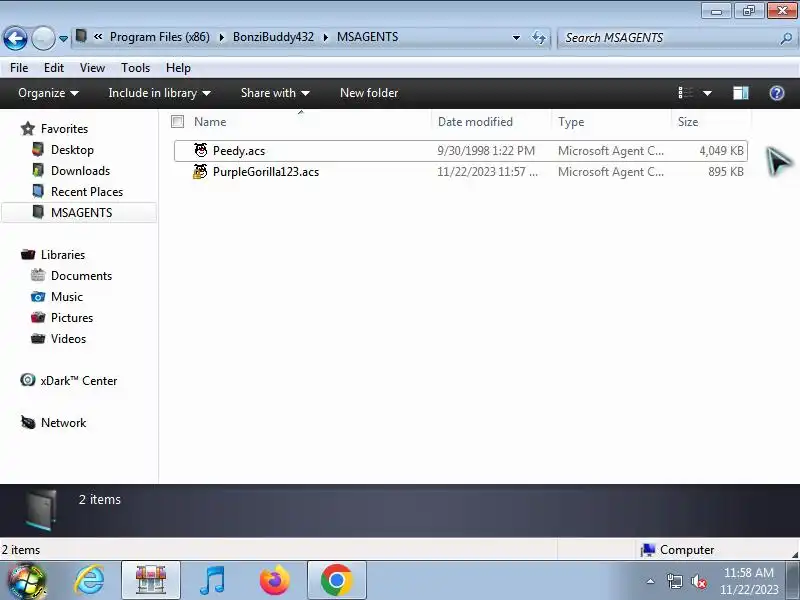The image size is (800, 600).
Task: Launch Internet Explorer from taskbar
Action: pos(89,581)
